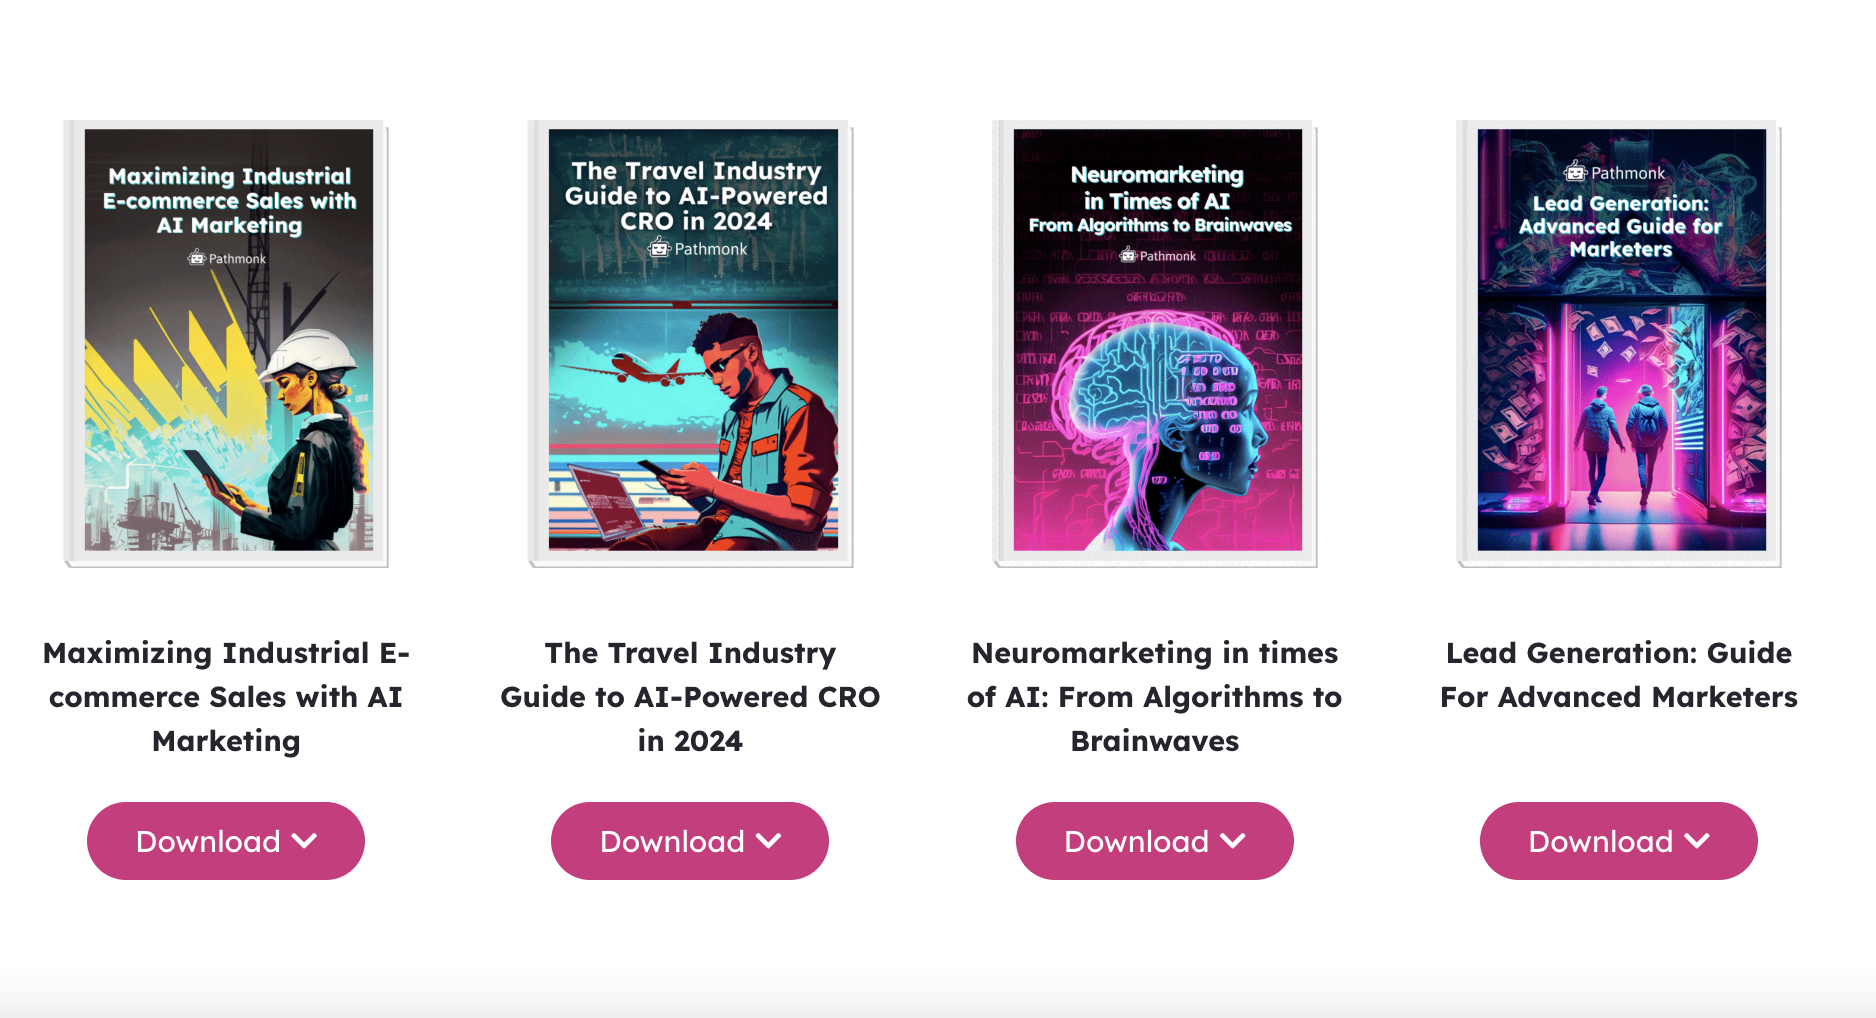Click the Pathmonk logo on Neuromarketing cover
Image resolution: width=1876 pixels, height=1018 pixels.
pyautogui.click(x=1157, y=255)
